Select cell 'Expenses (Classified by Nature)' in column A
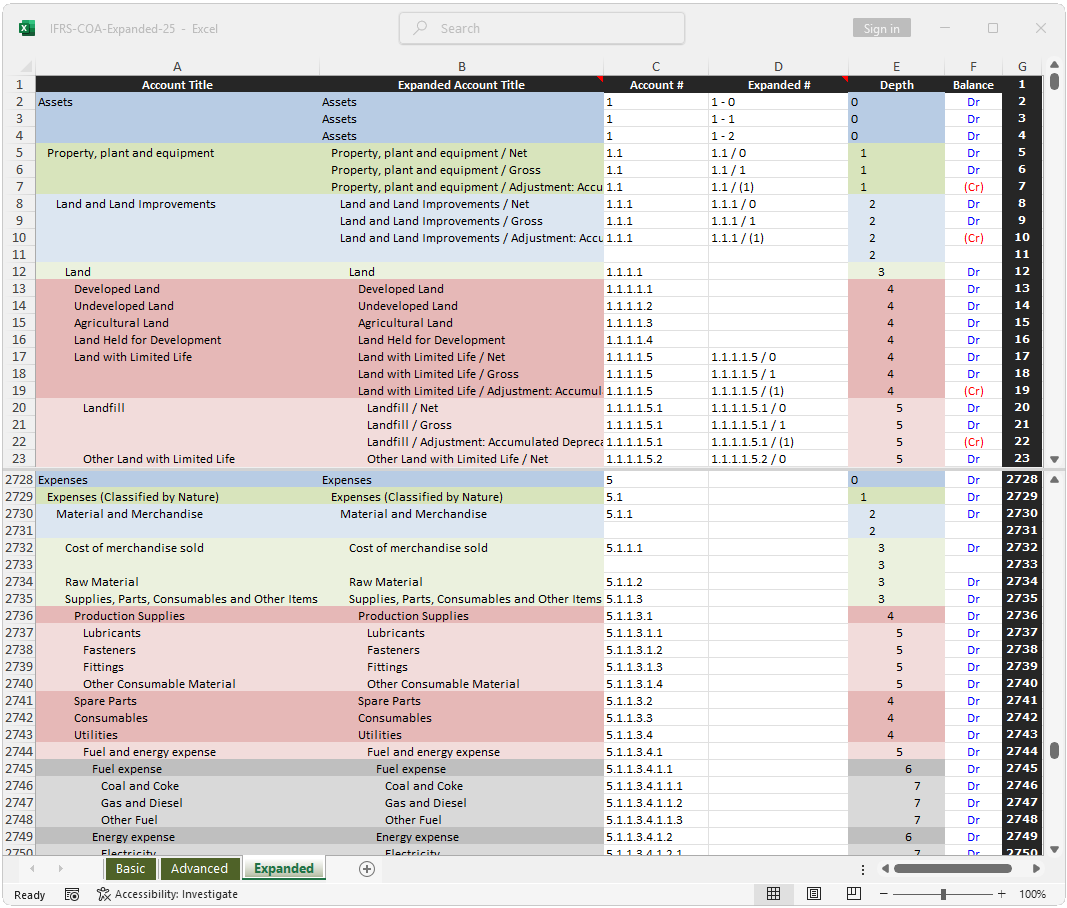1067x908 pixels. [177, 497]
